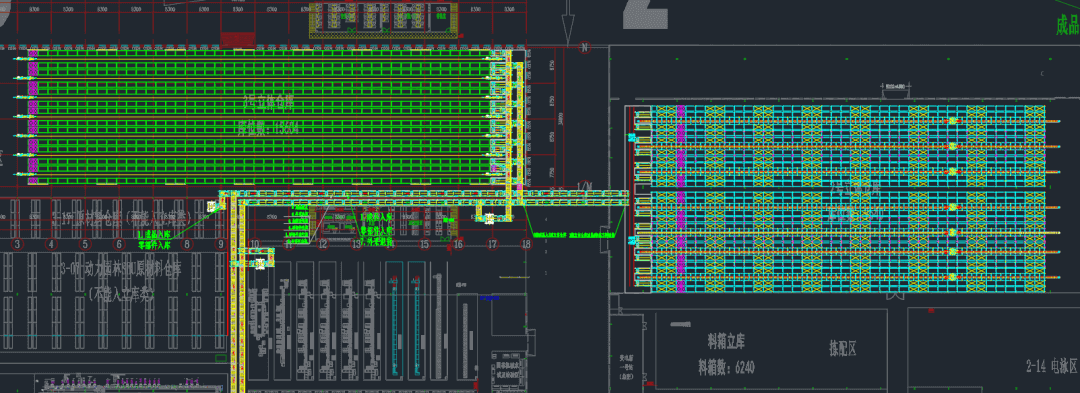Click grid axis bubble number 10
This screenshot has height=393, width=1080.
(255, 244)
